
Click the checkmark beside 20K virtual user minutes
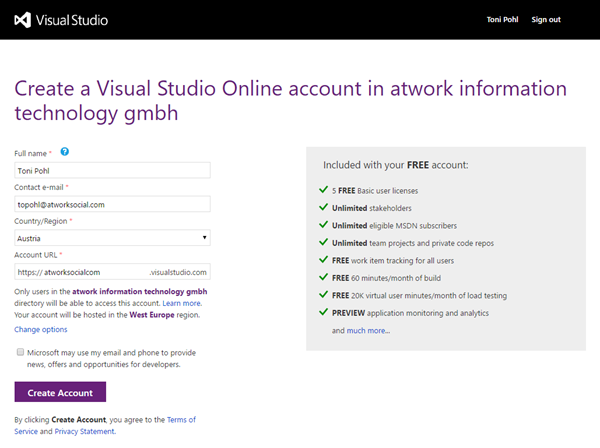(x=323, y=294)
